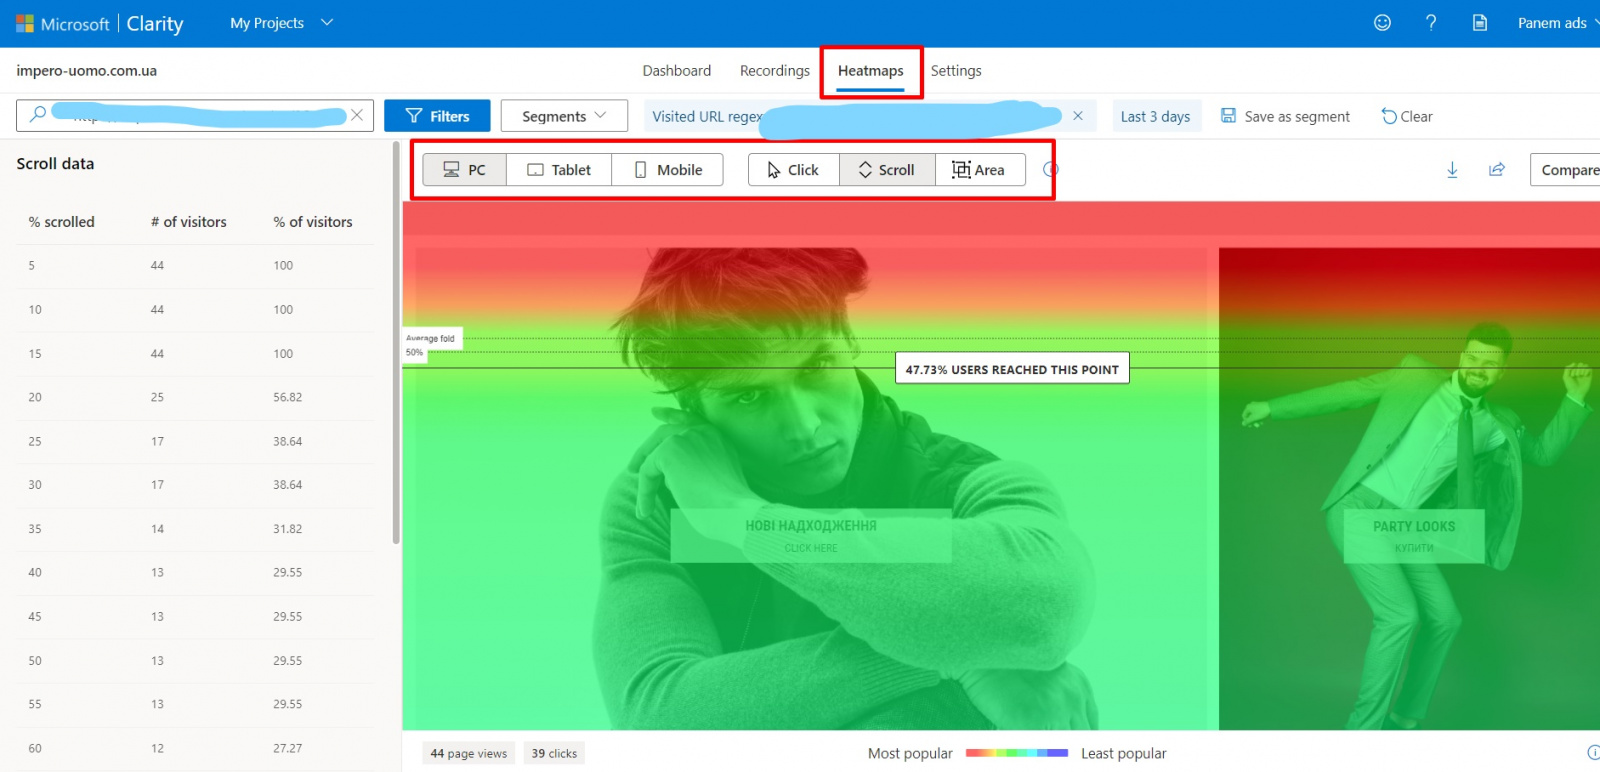Image resolution: width=1600 pixels, height=772 pixels.
Task: Open the Dashboard tab
Action: pyautogui.click(x=676, y=71)
